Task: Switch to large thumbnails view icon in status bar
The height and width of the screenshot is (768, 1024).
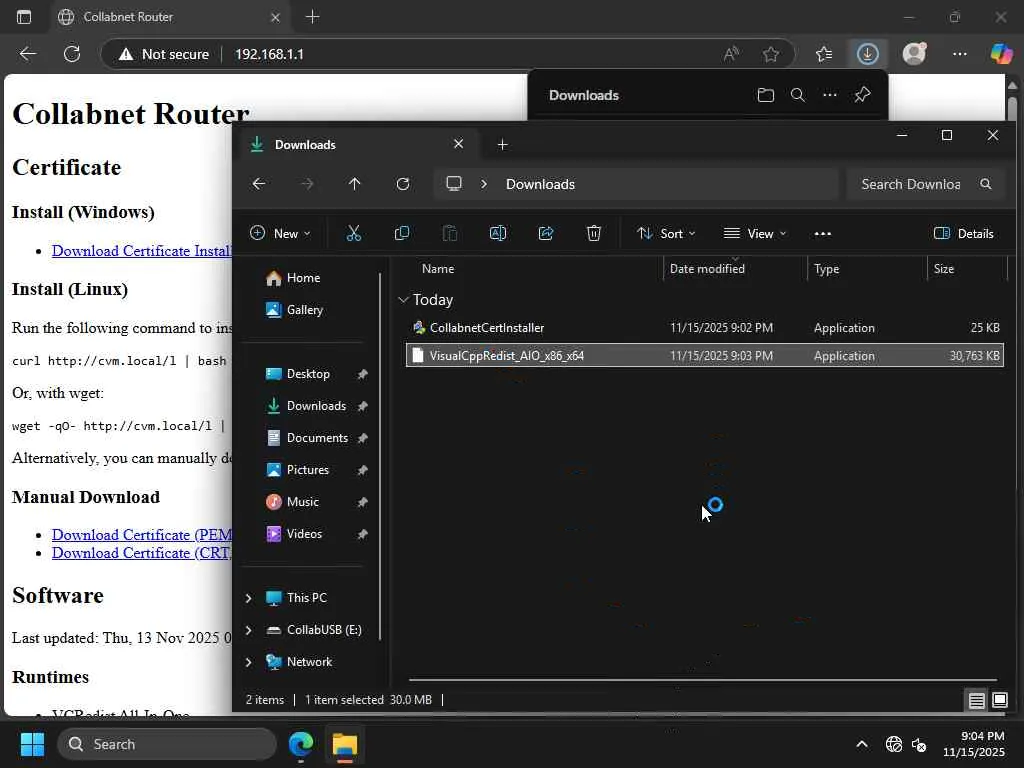Action: [1000, 701]
